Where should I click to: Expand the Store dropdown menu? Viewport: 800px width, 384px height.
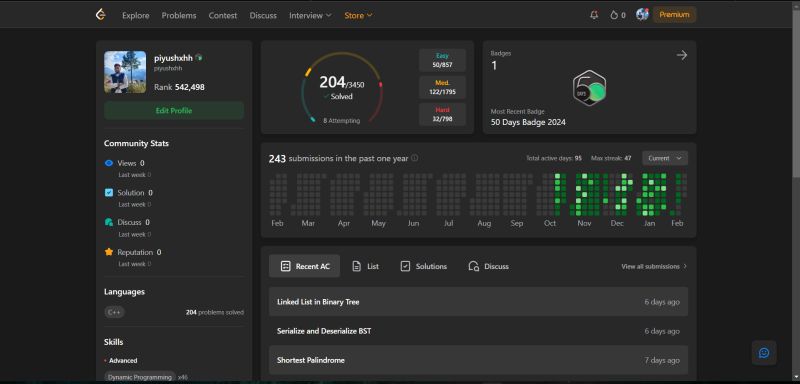pyautogui.click(x=358, y=15)
